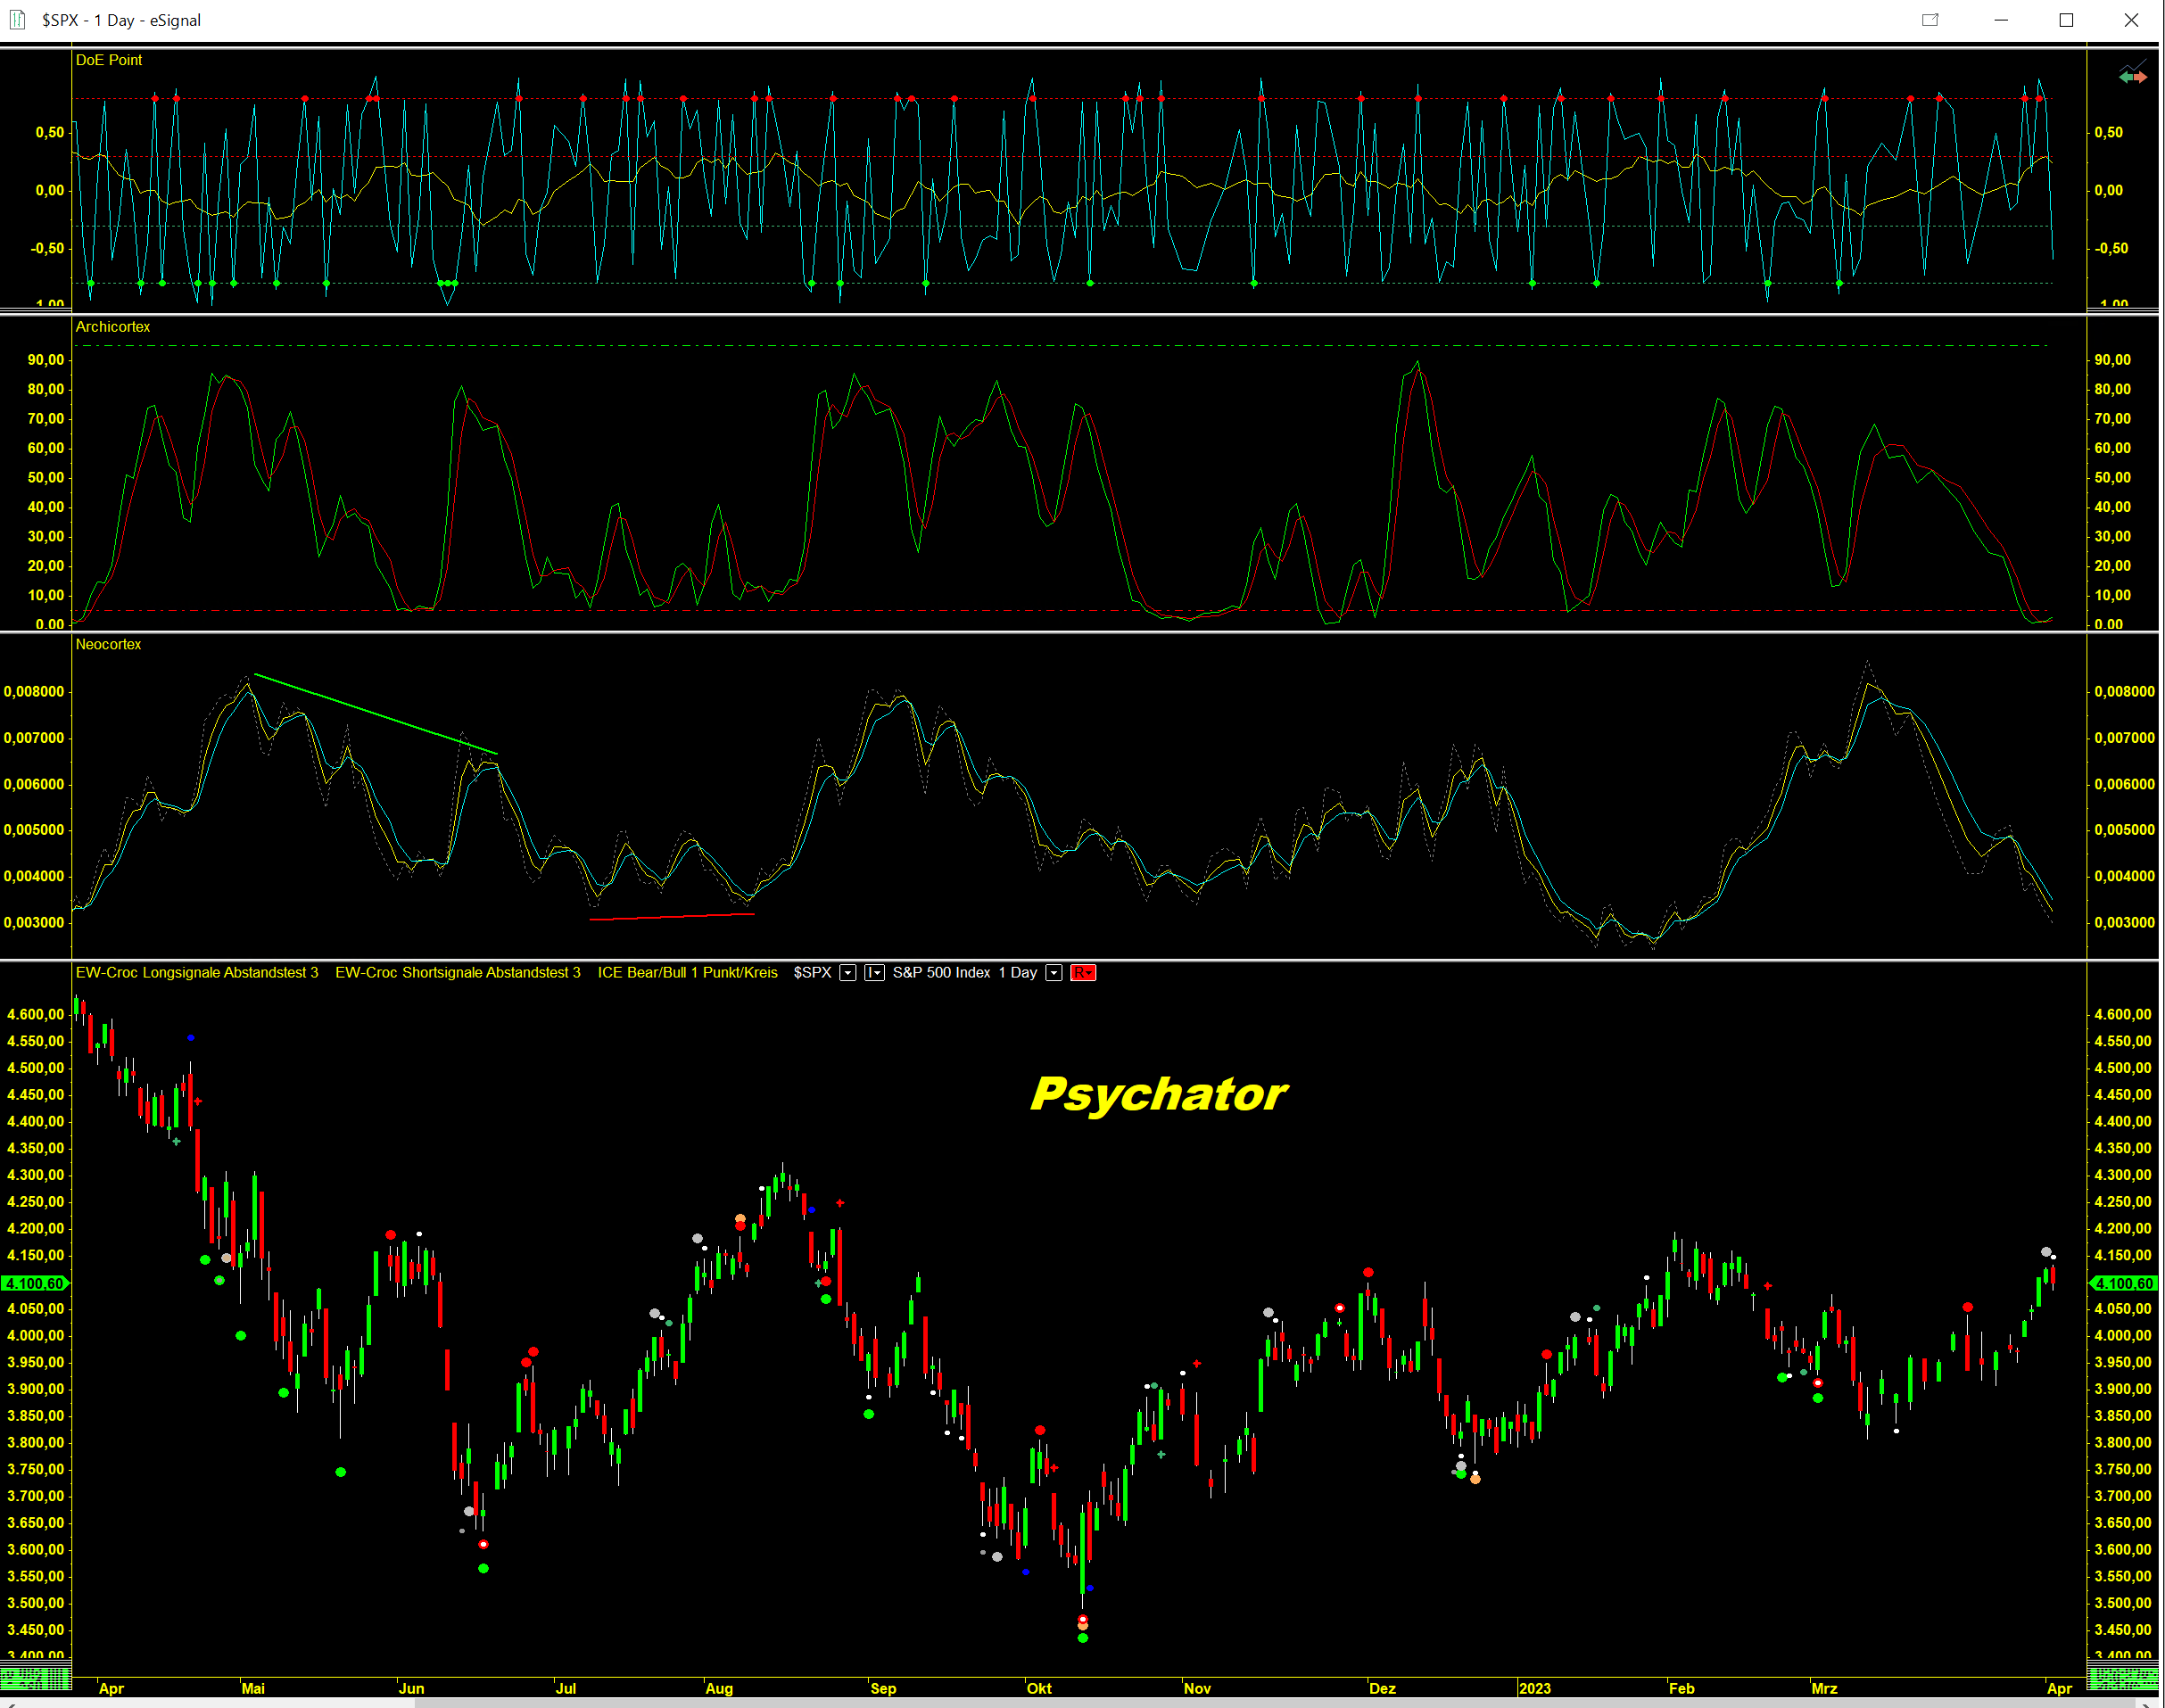The image size is (2165, 1708).
Task: Open the 'I' interval type dropdown
Action: (873, 973)
